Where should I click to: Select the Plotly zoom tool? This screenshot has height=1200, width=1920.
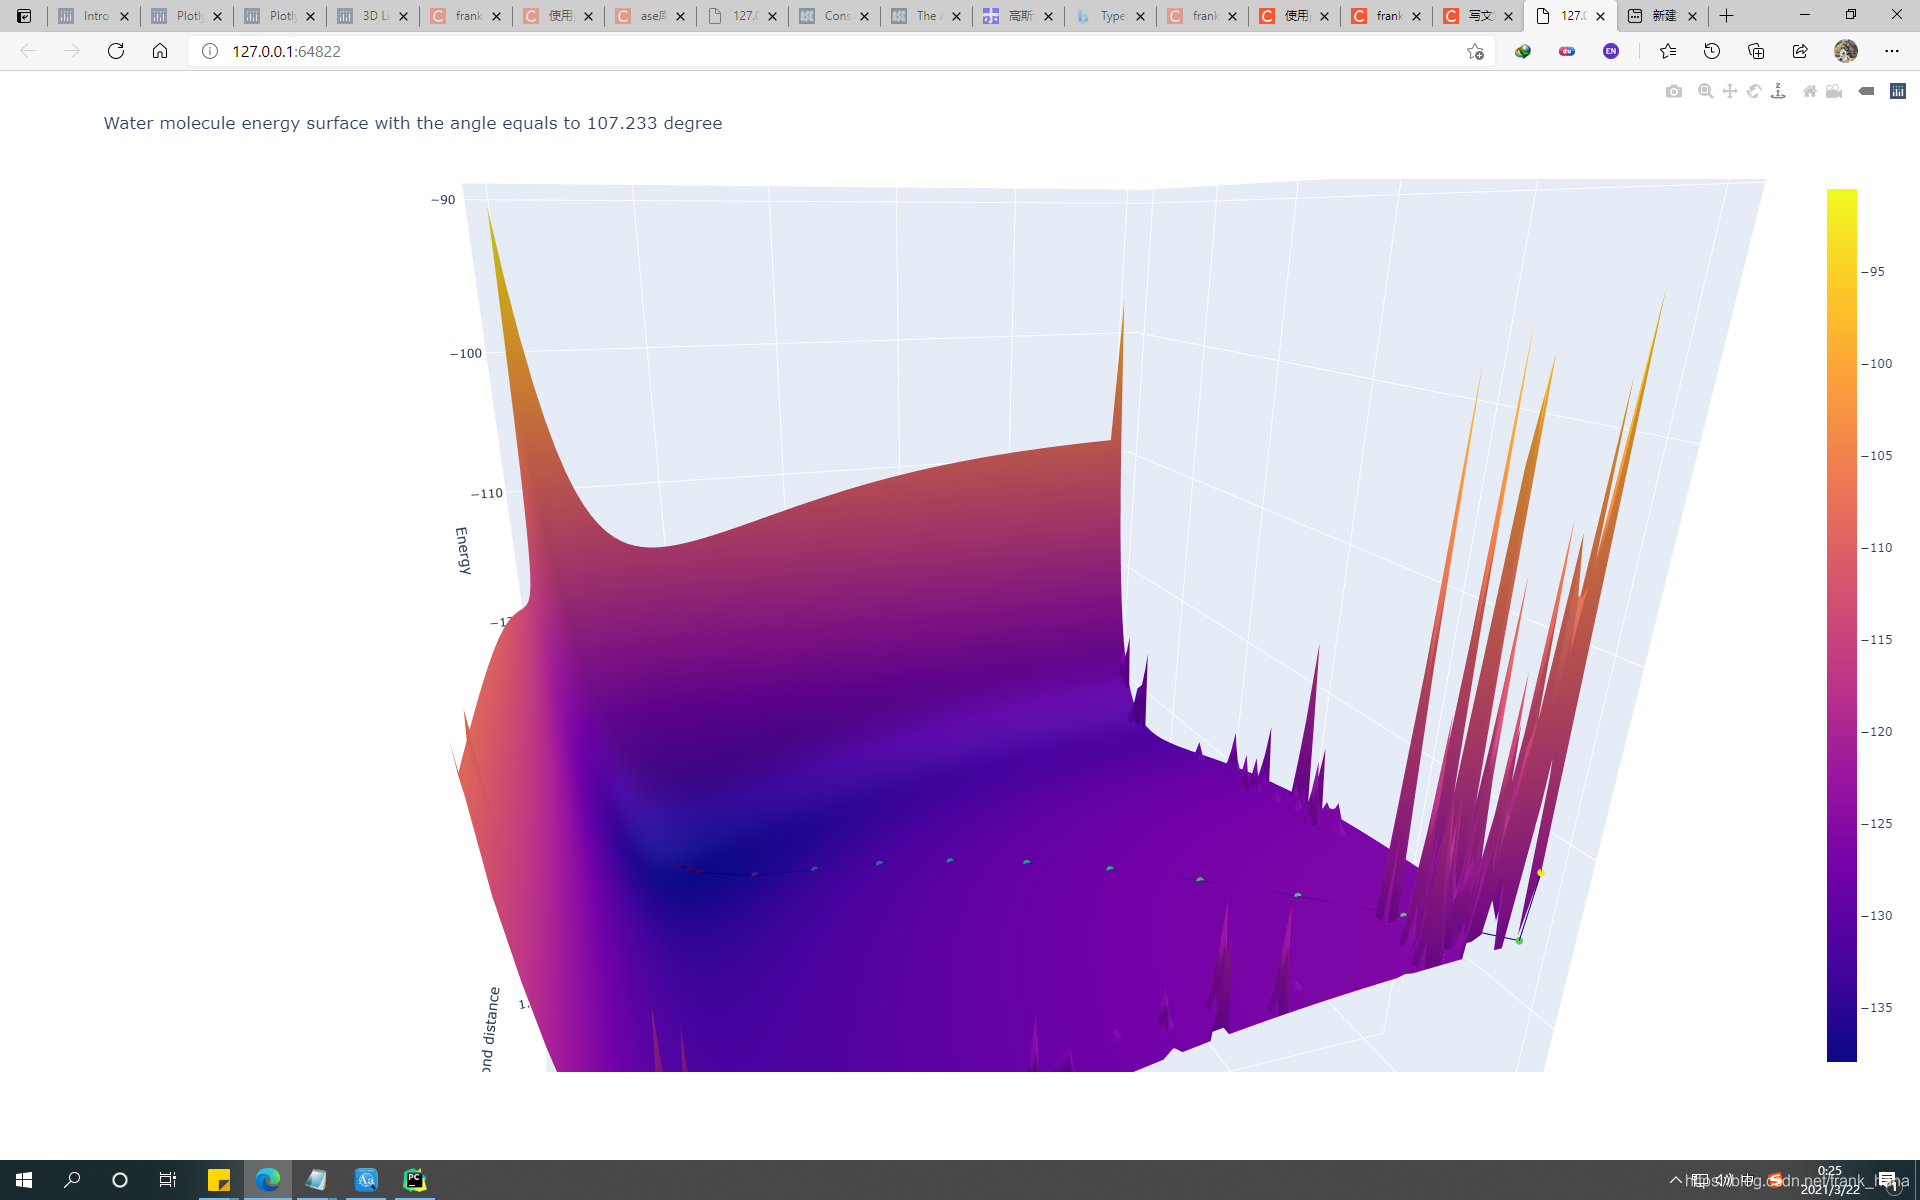point(1706,91)
